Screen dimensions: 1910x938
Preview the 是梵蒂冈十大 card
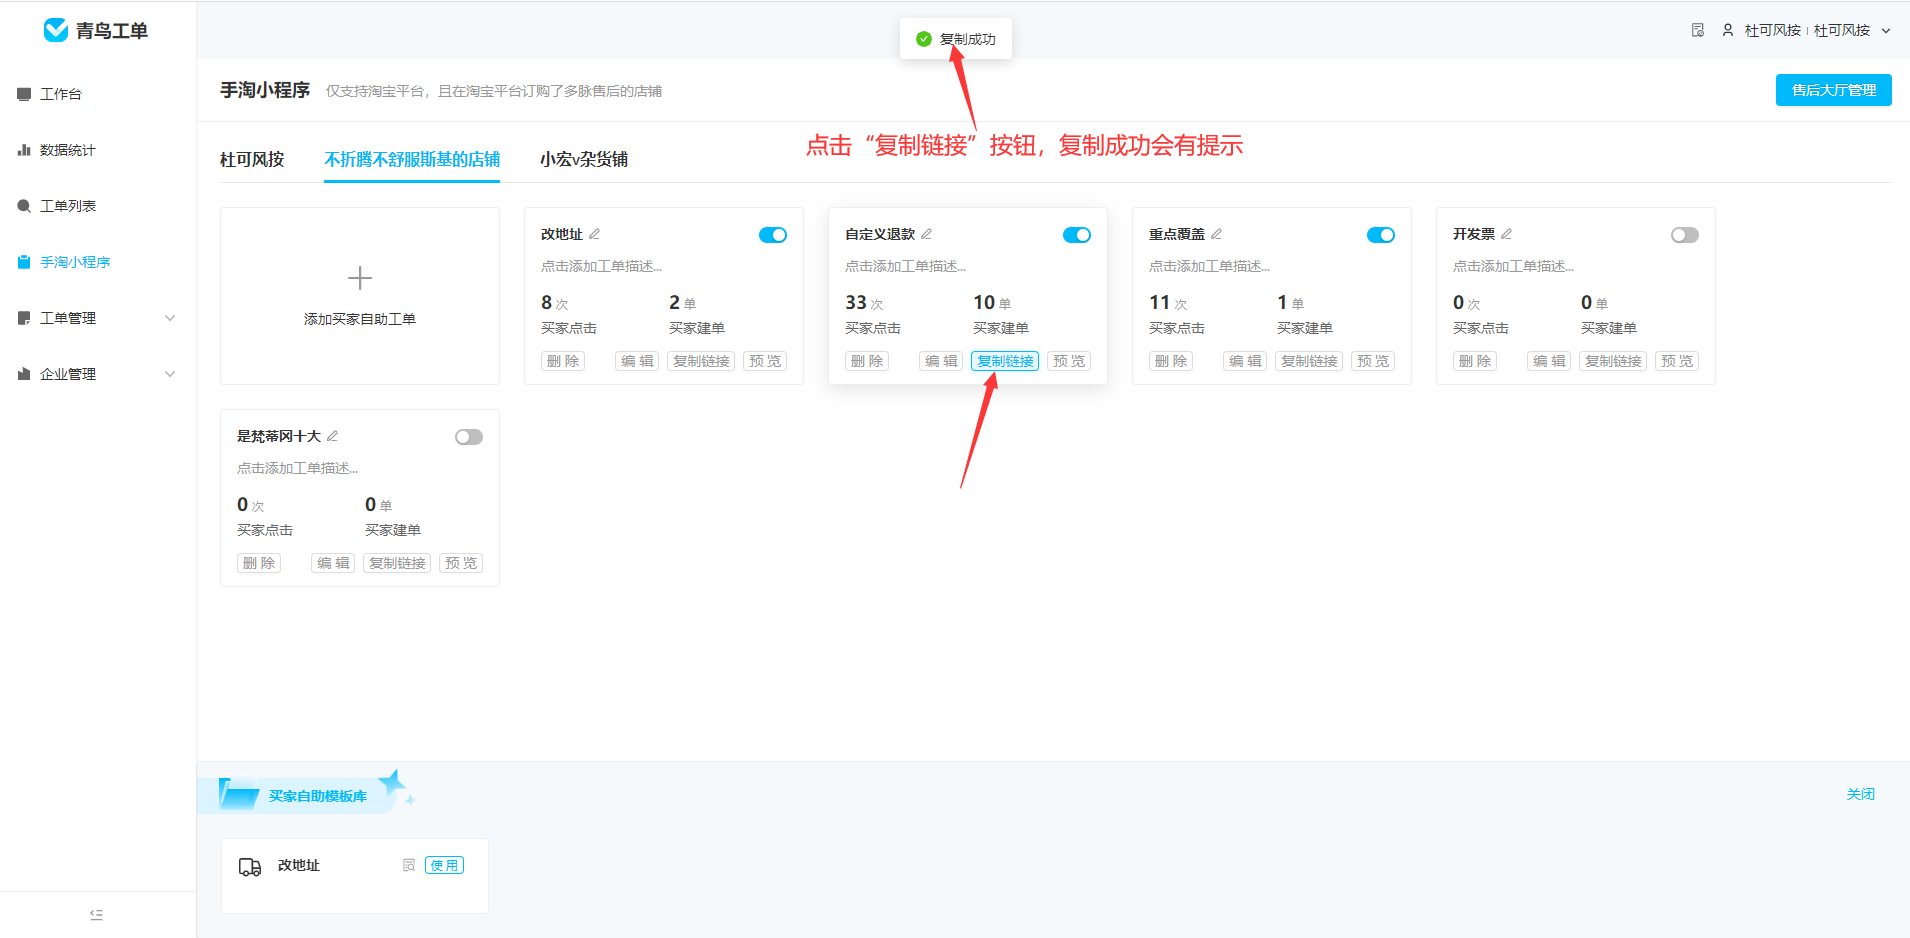coord(461,563)
